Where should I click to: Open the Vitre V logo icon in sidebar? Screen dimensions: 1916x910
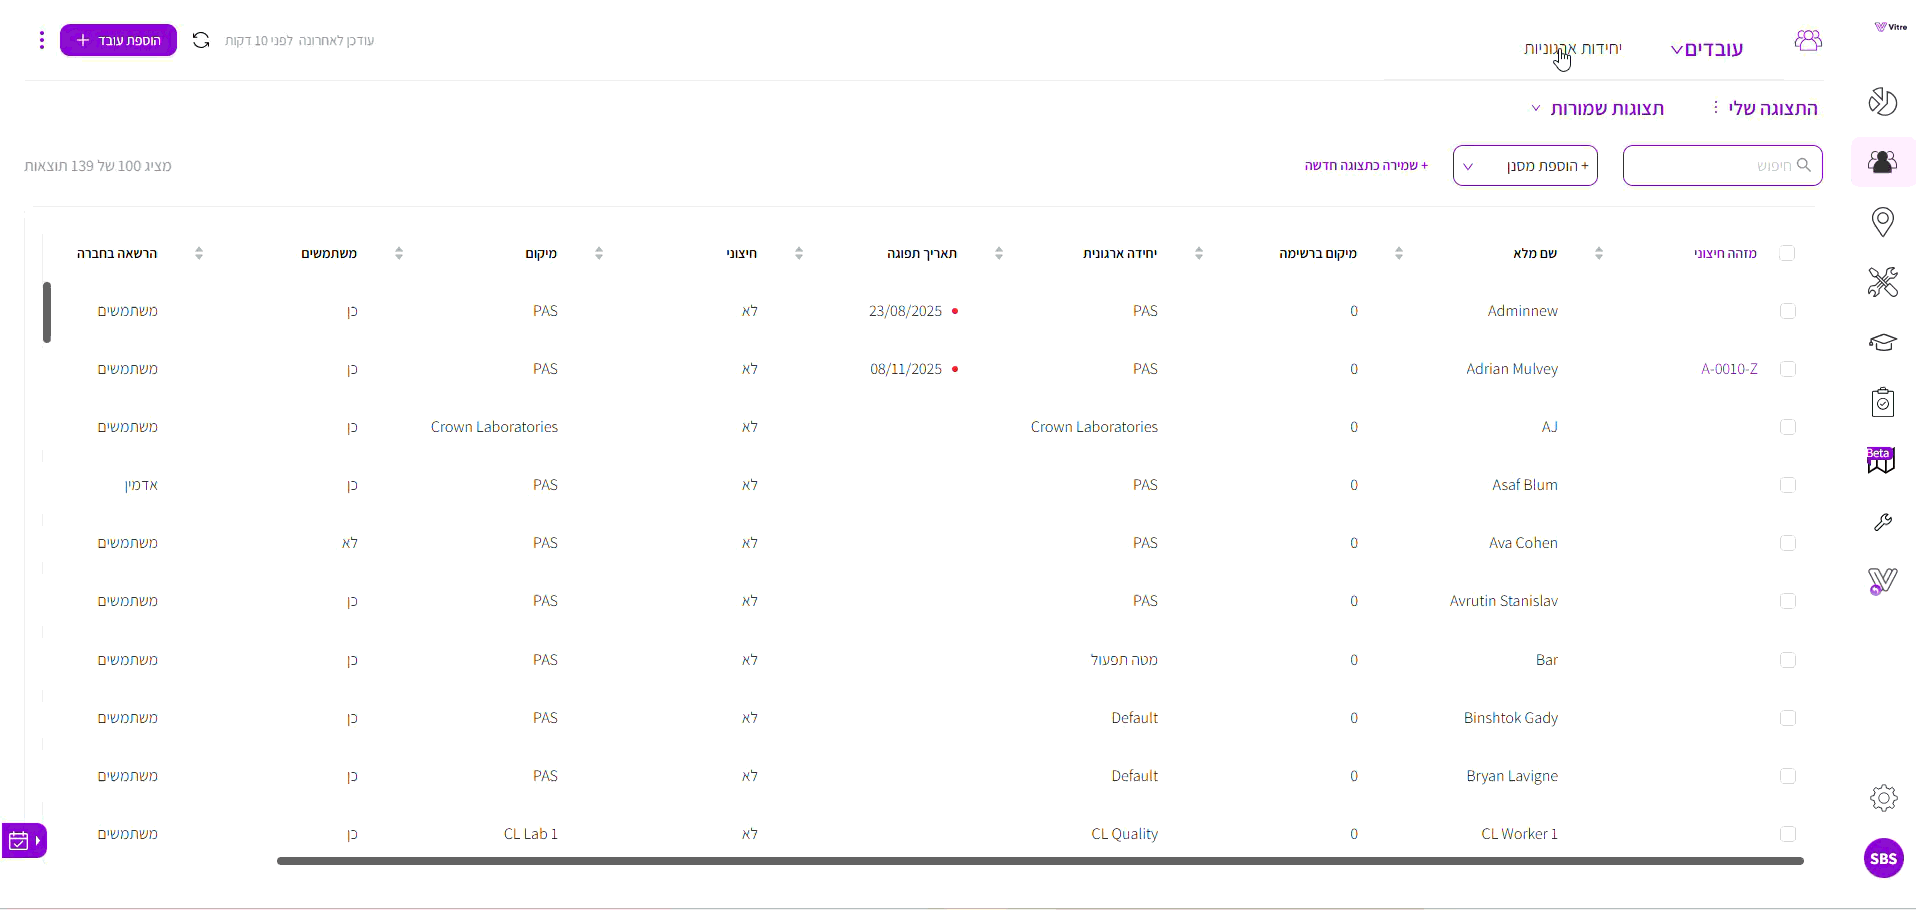pyautogui.click(x=1882, y=581)
